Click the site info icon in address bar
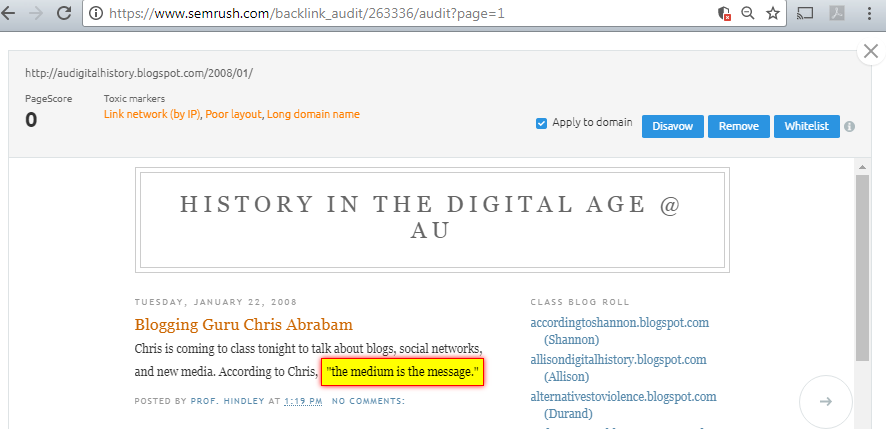This screenshot has height=429, width=886. tap(96, 14)
